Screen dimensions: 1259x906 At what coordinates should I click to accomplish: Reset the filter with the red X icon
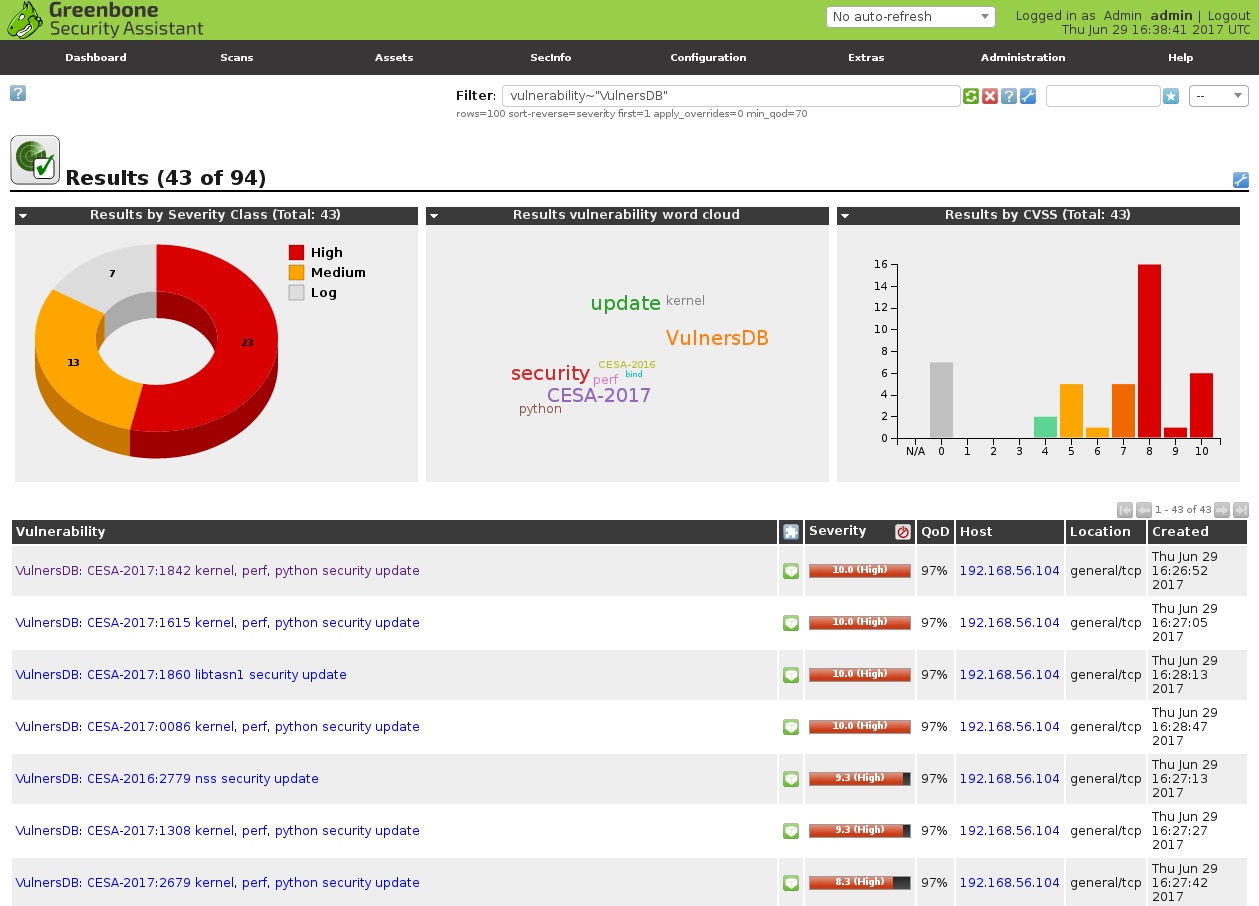pos(990,96)
